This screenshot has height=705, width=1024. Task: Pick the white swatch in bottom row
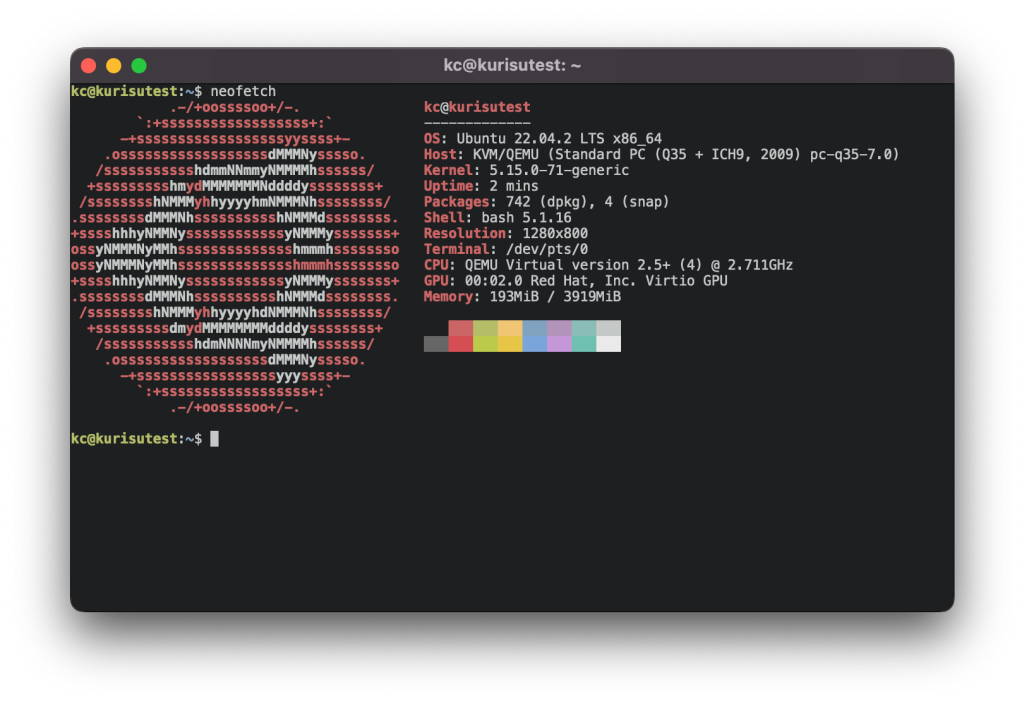click(608, 344)
